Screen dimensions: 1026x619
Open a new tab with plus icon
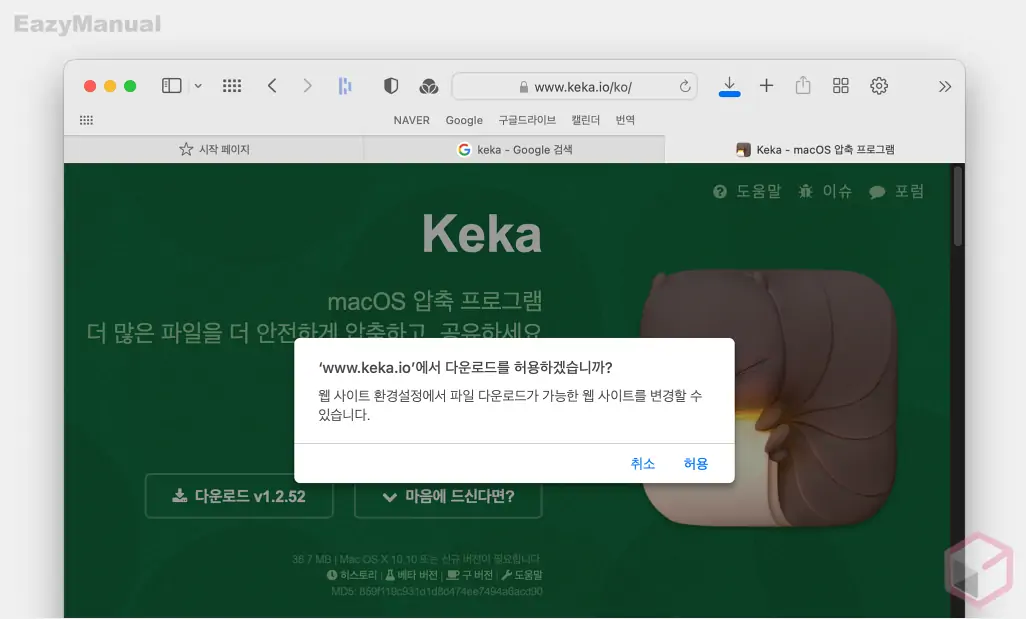click(766, 86)
